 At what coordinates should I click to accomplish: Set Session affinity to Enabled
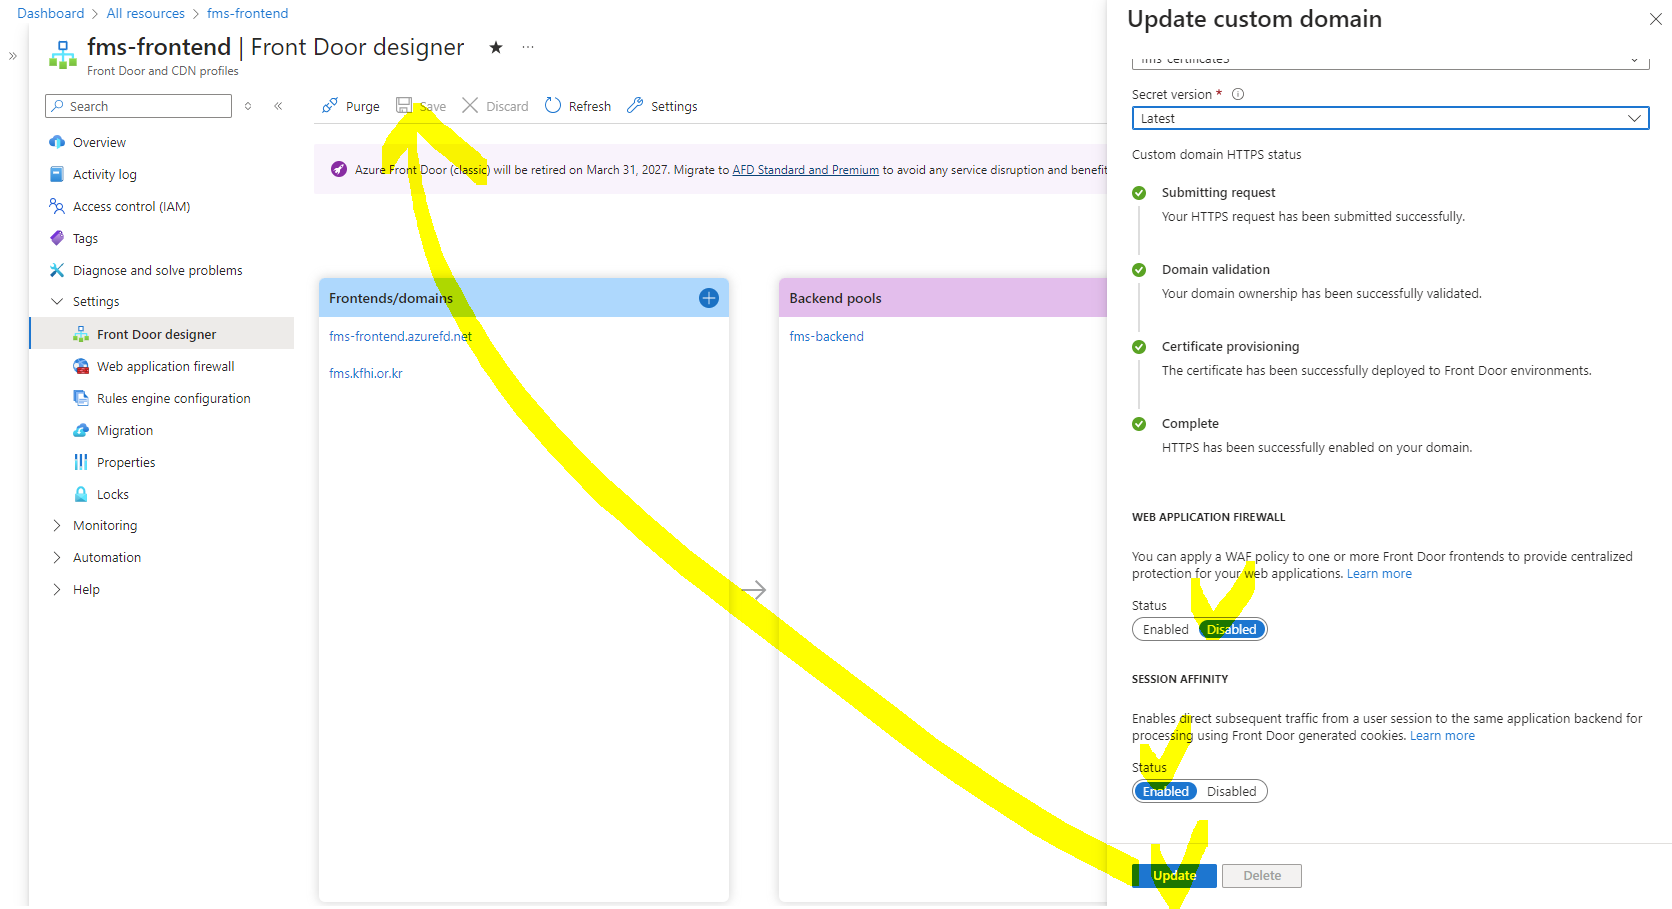[x=1166, y=792]
